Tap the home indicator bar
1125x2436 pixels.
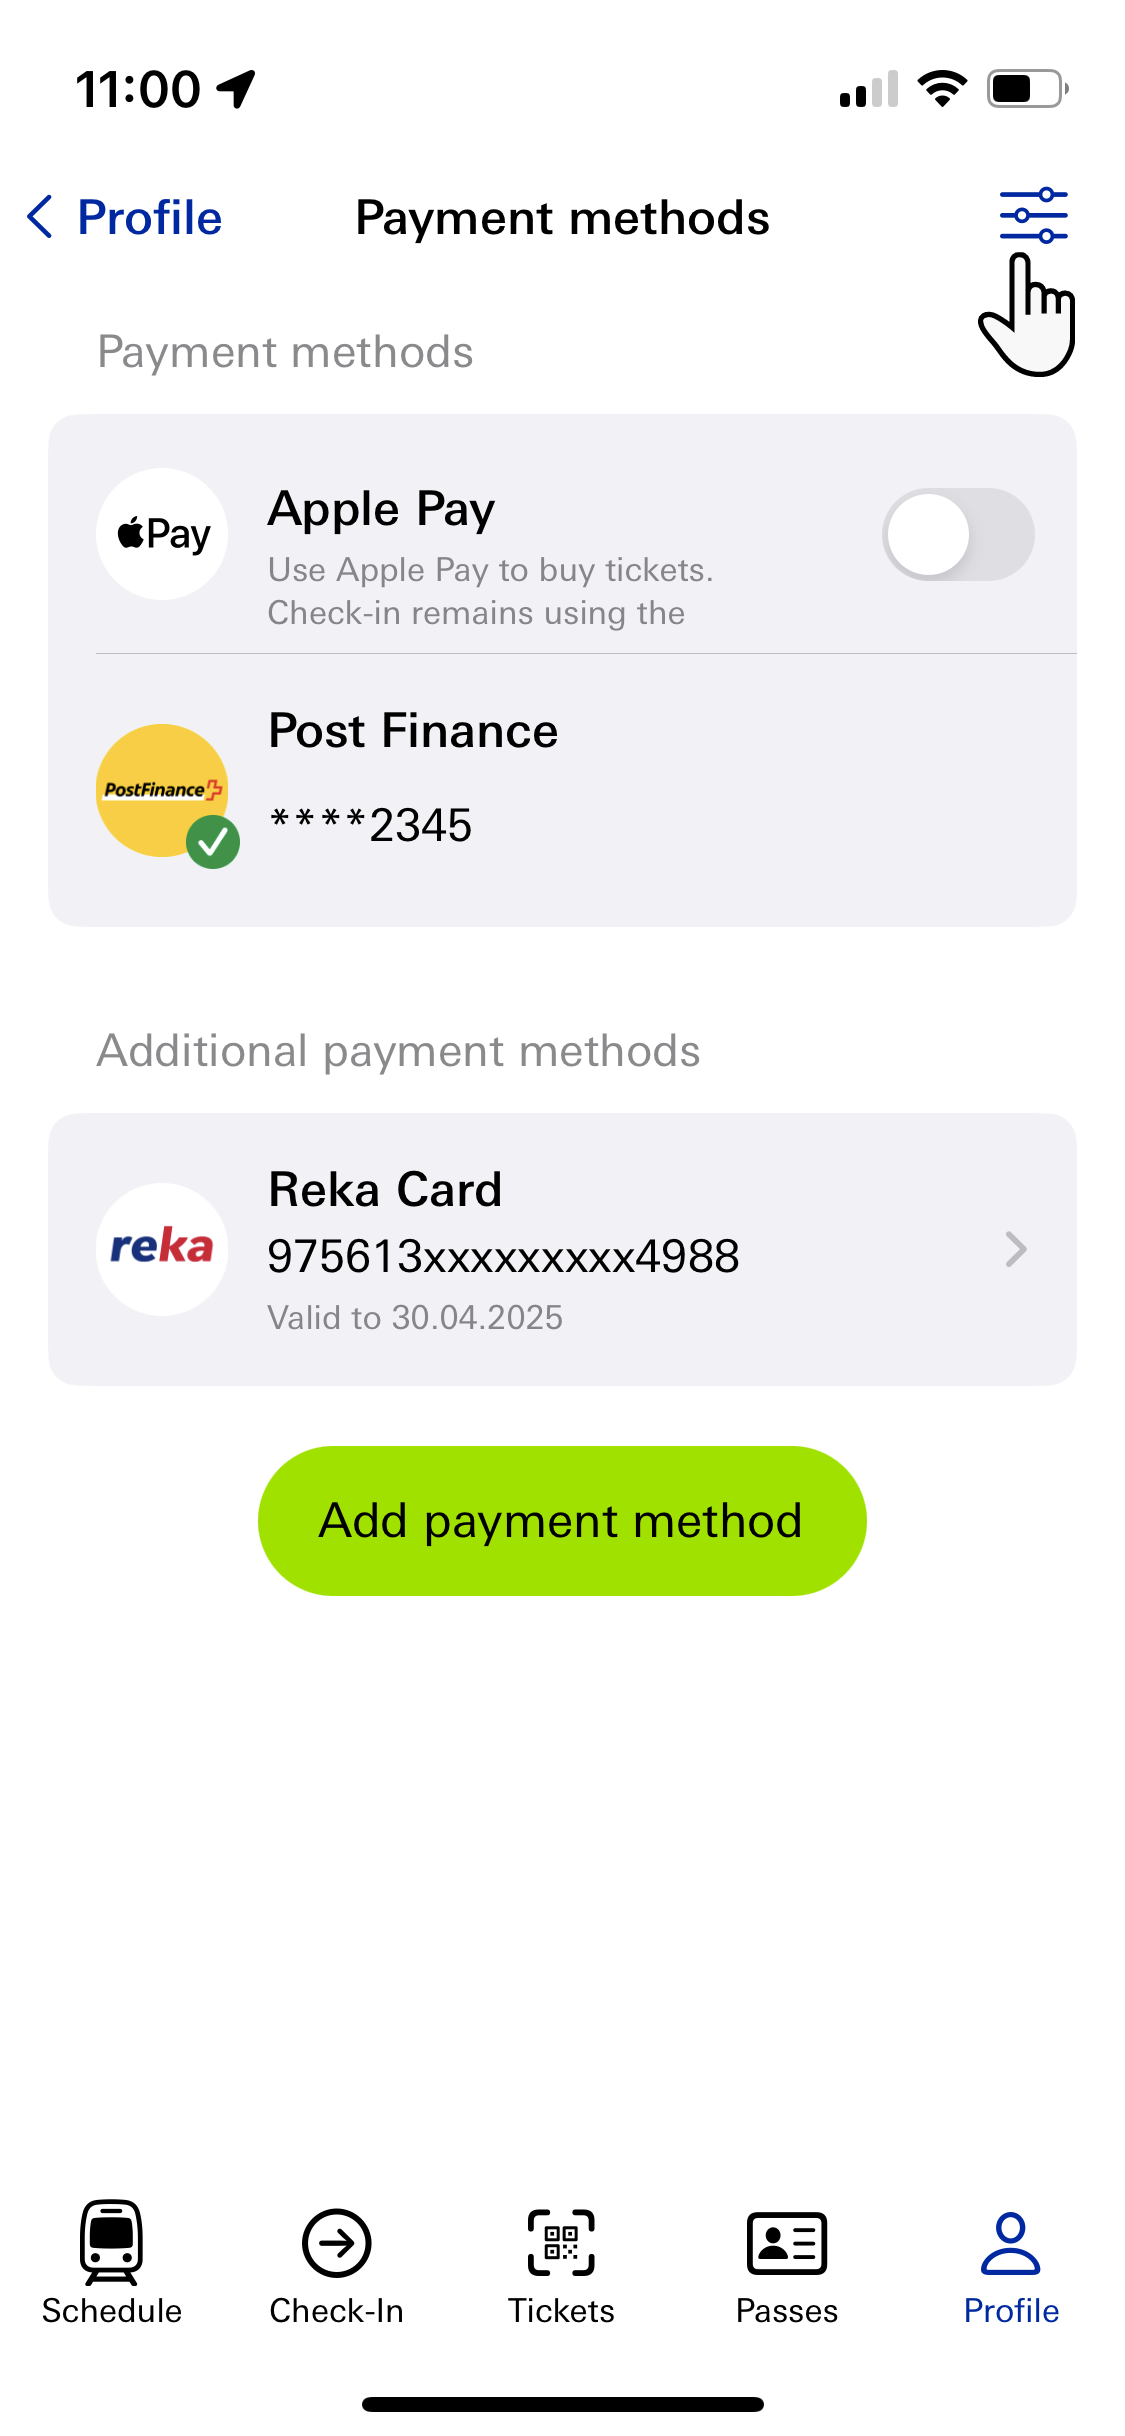coord(562,2404)
